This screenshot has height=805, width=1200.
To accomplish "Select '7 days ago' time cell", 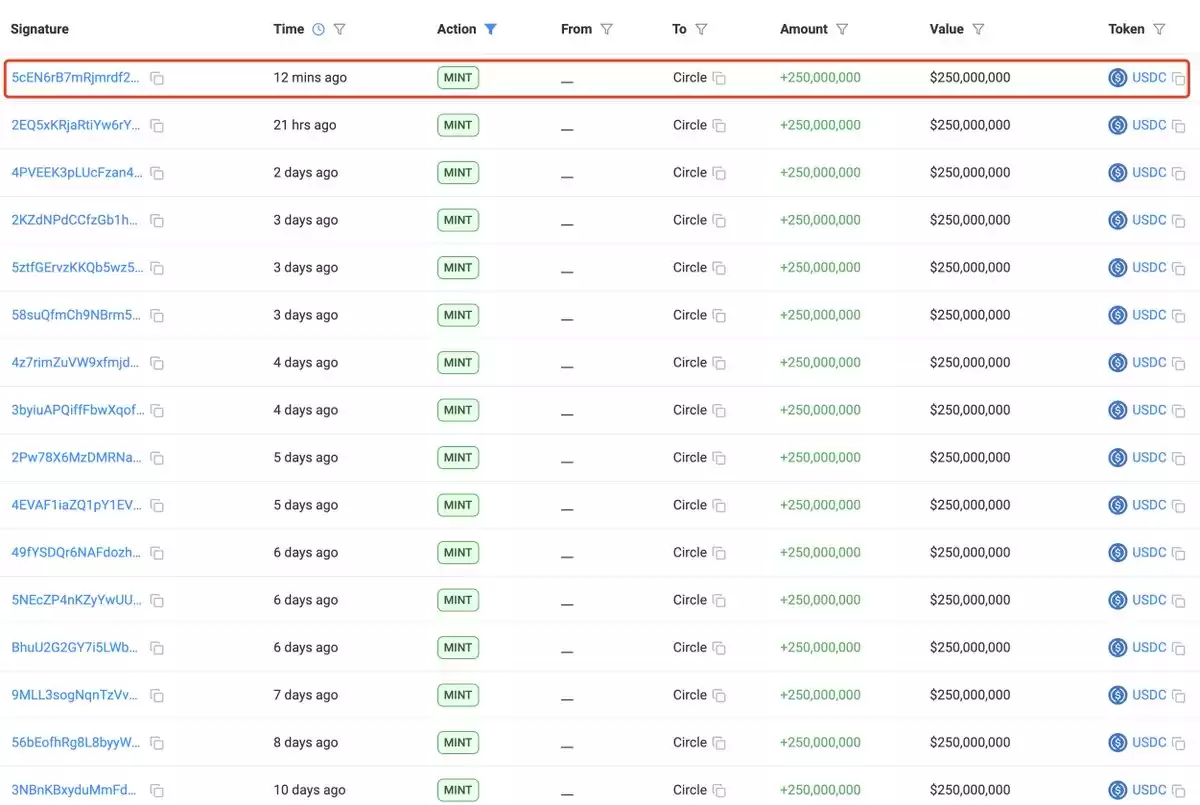I will pos(306,695).
